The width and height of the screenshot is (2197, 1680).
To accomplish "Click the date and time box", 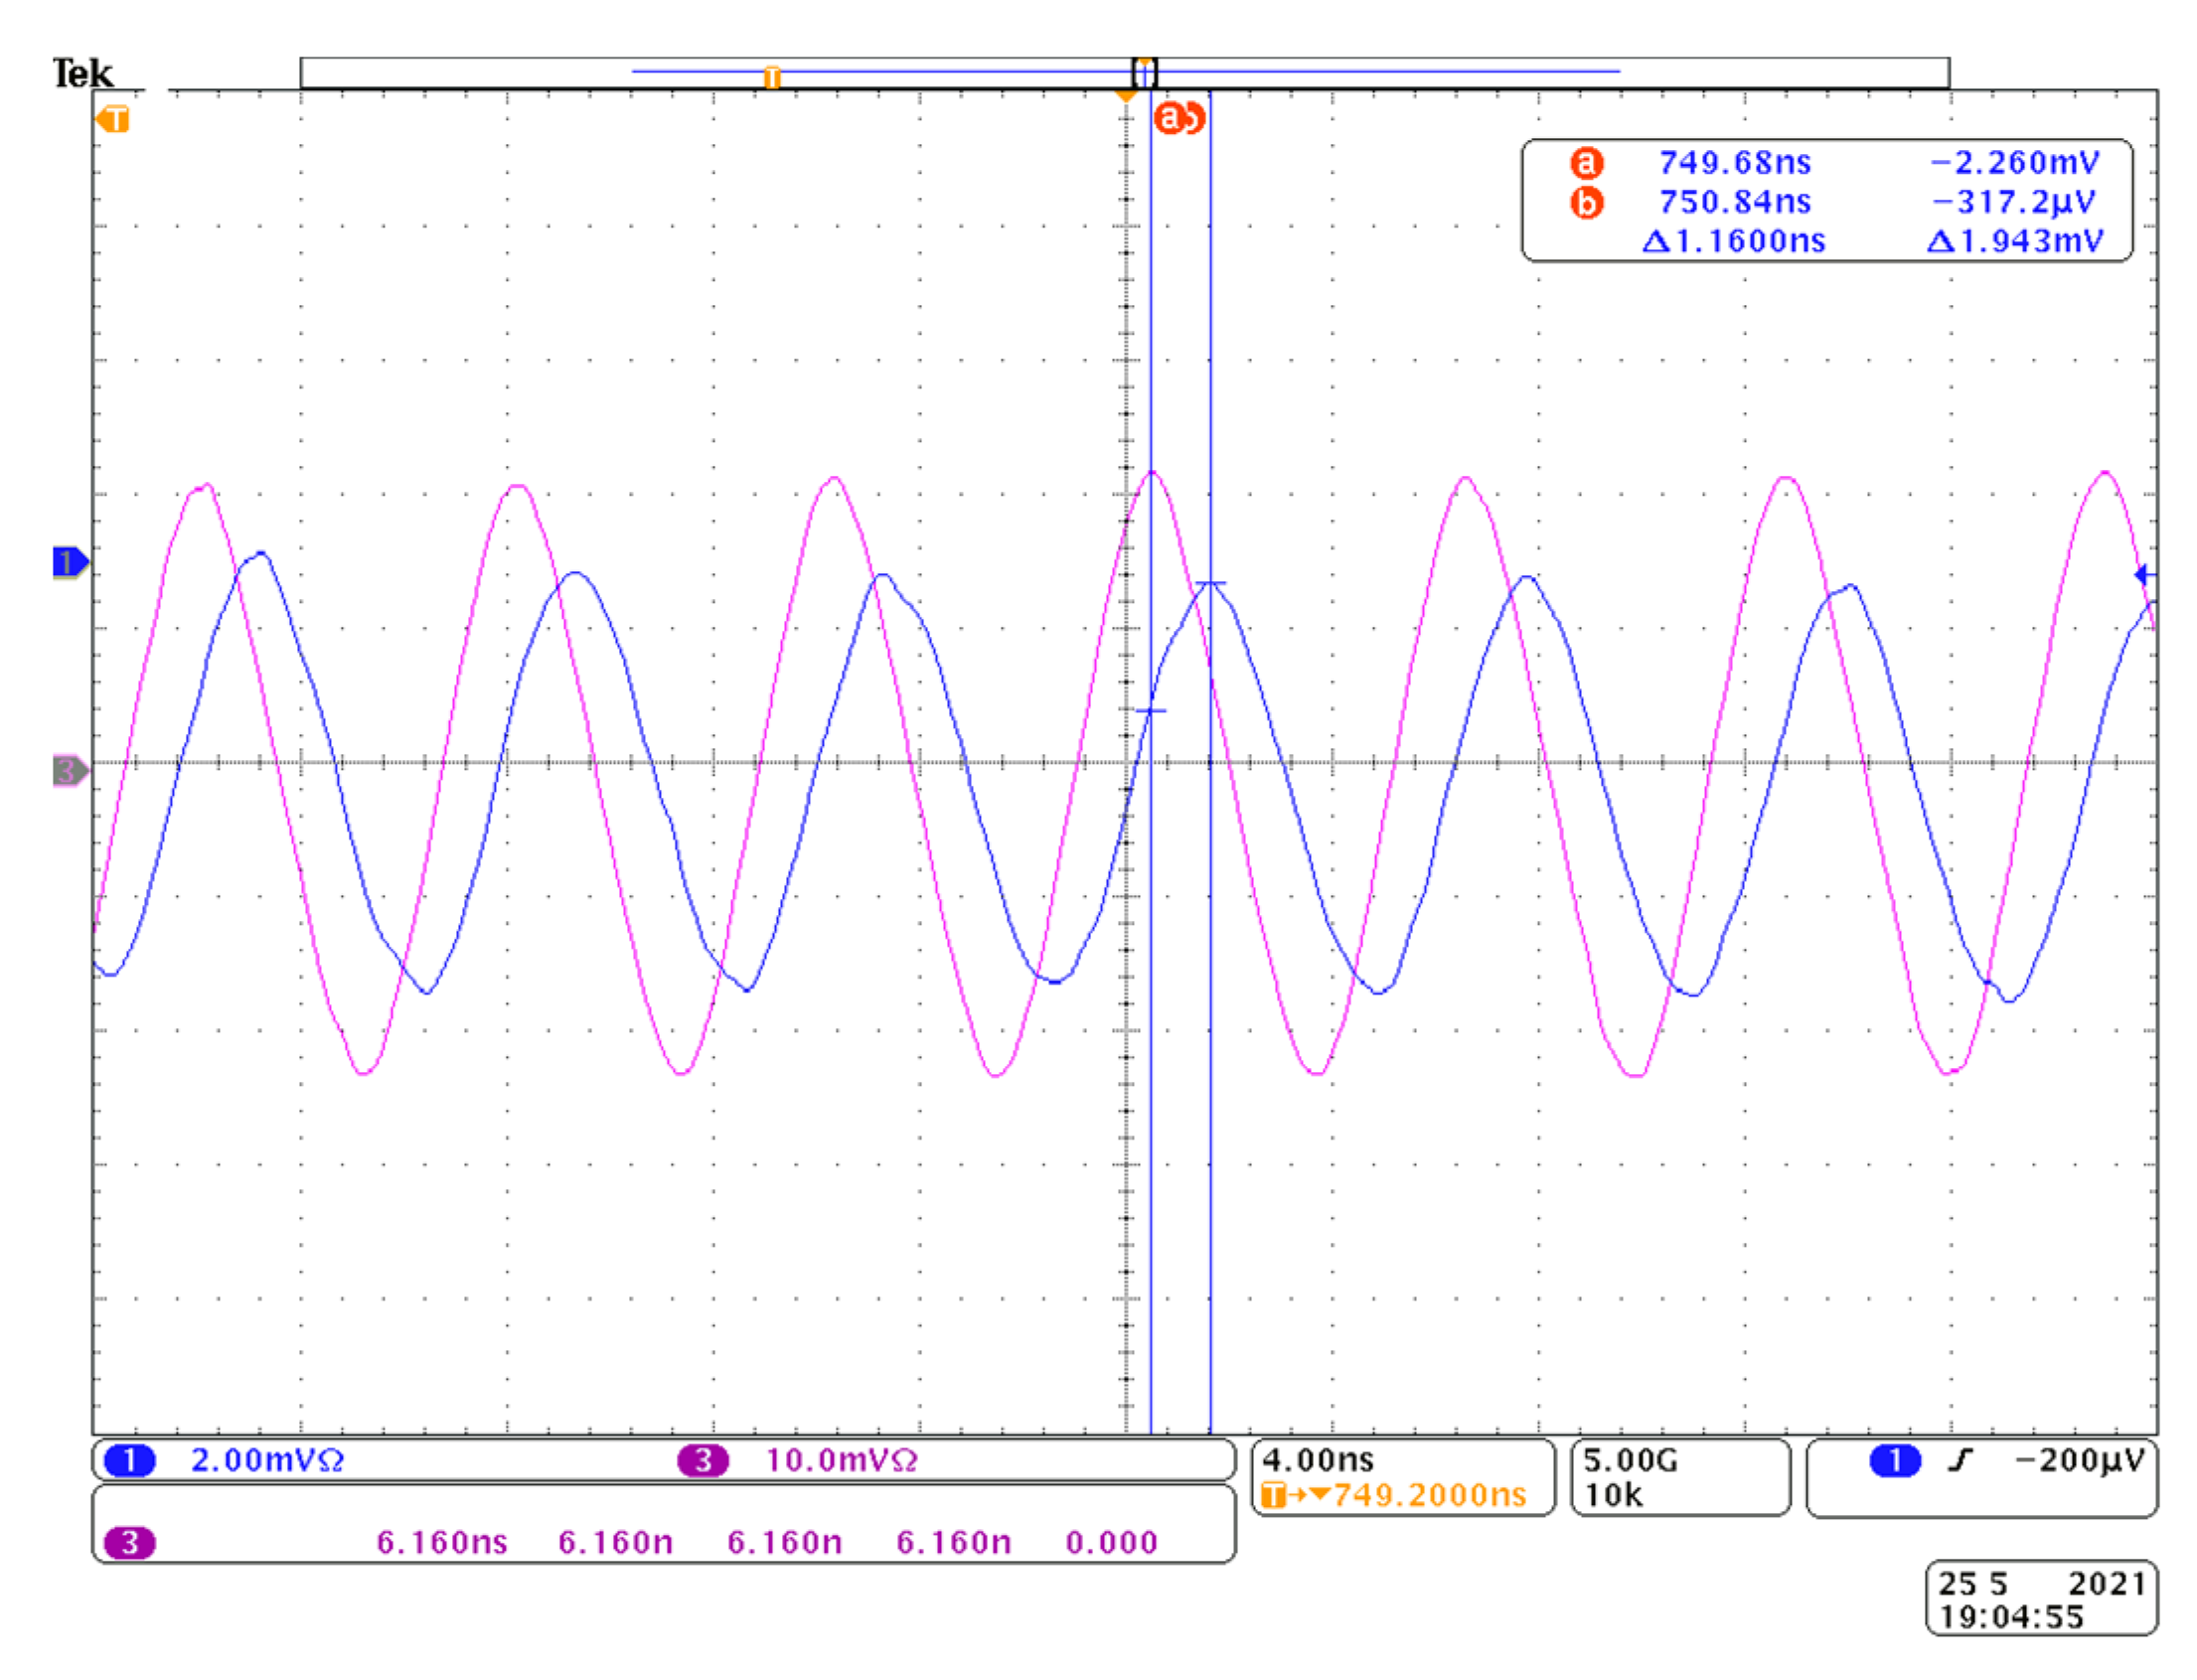I will (x=2040, y=1600).
